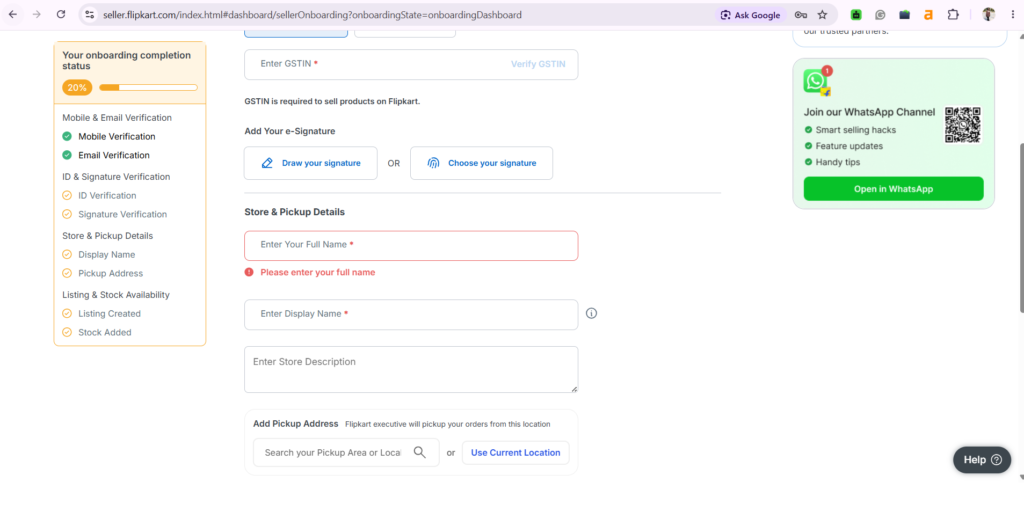Click the WhatsApp channel QR code
1024x519 pixels.
(963, 125)
